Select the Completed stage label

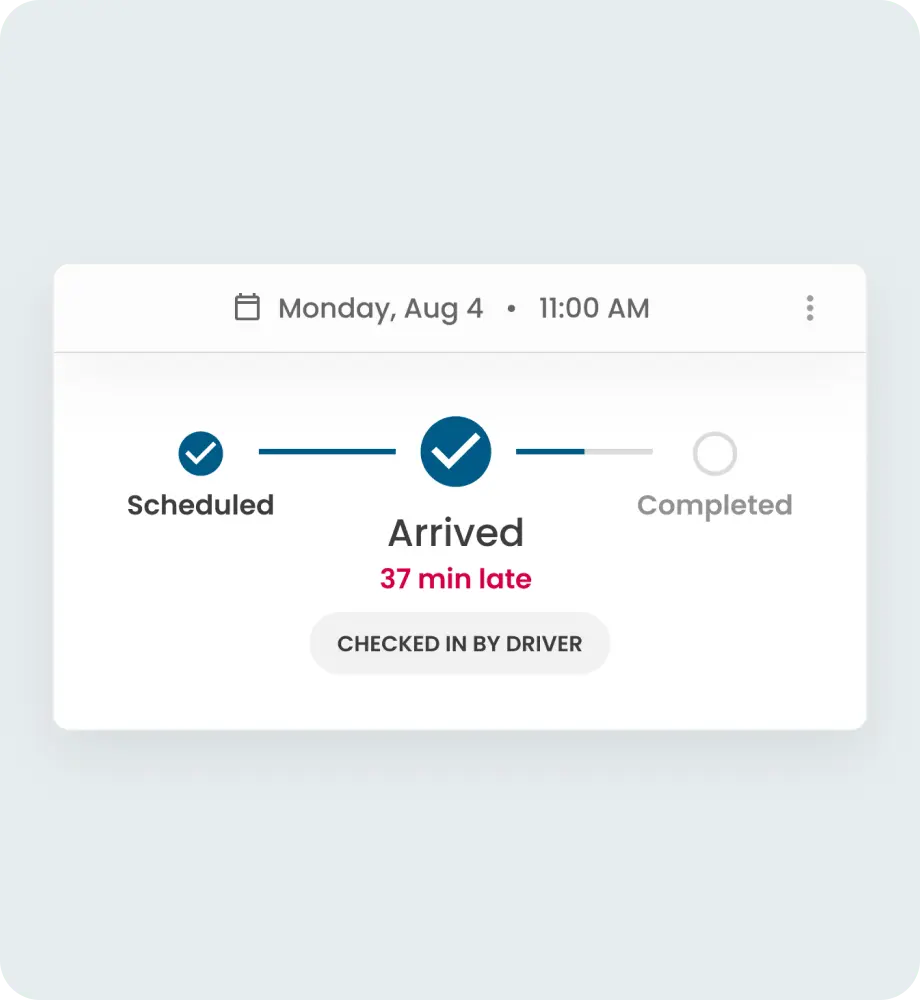(x=714, y=505)
